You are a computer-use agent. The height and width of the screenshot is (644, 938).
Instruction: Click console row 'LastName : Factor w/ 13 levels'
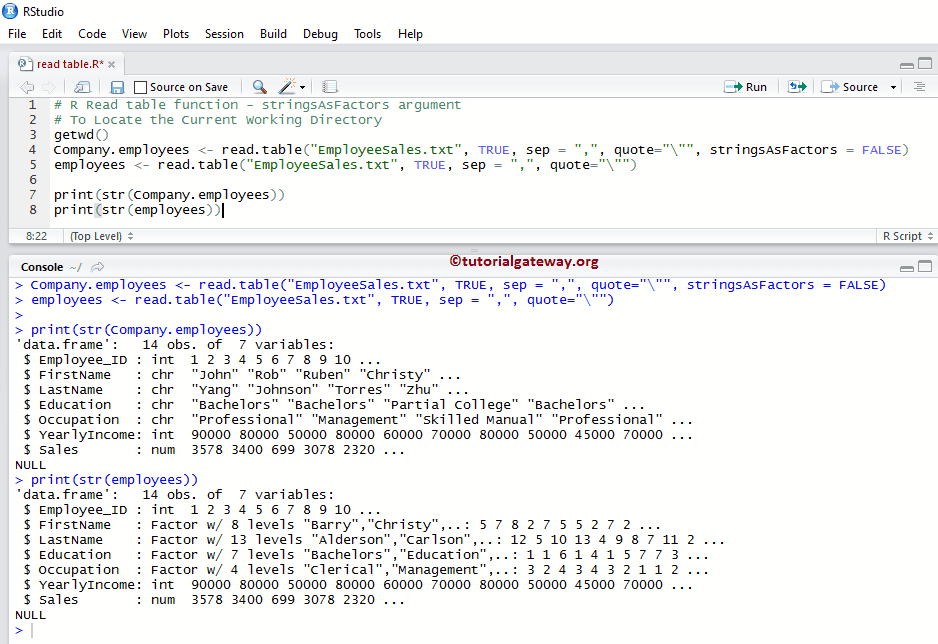click(374, 540)
